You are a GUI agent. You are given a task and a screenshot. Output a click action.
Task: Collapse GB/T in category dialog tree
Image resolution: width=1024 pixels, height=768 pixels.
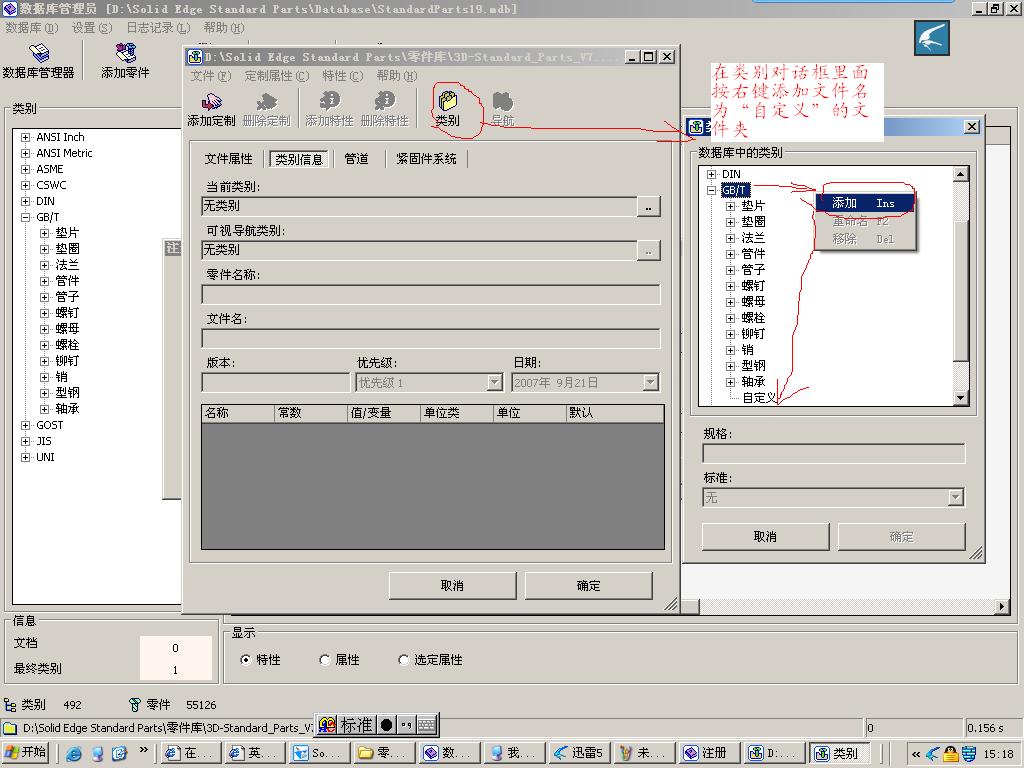(x=711, y=191)
